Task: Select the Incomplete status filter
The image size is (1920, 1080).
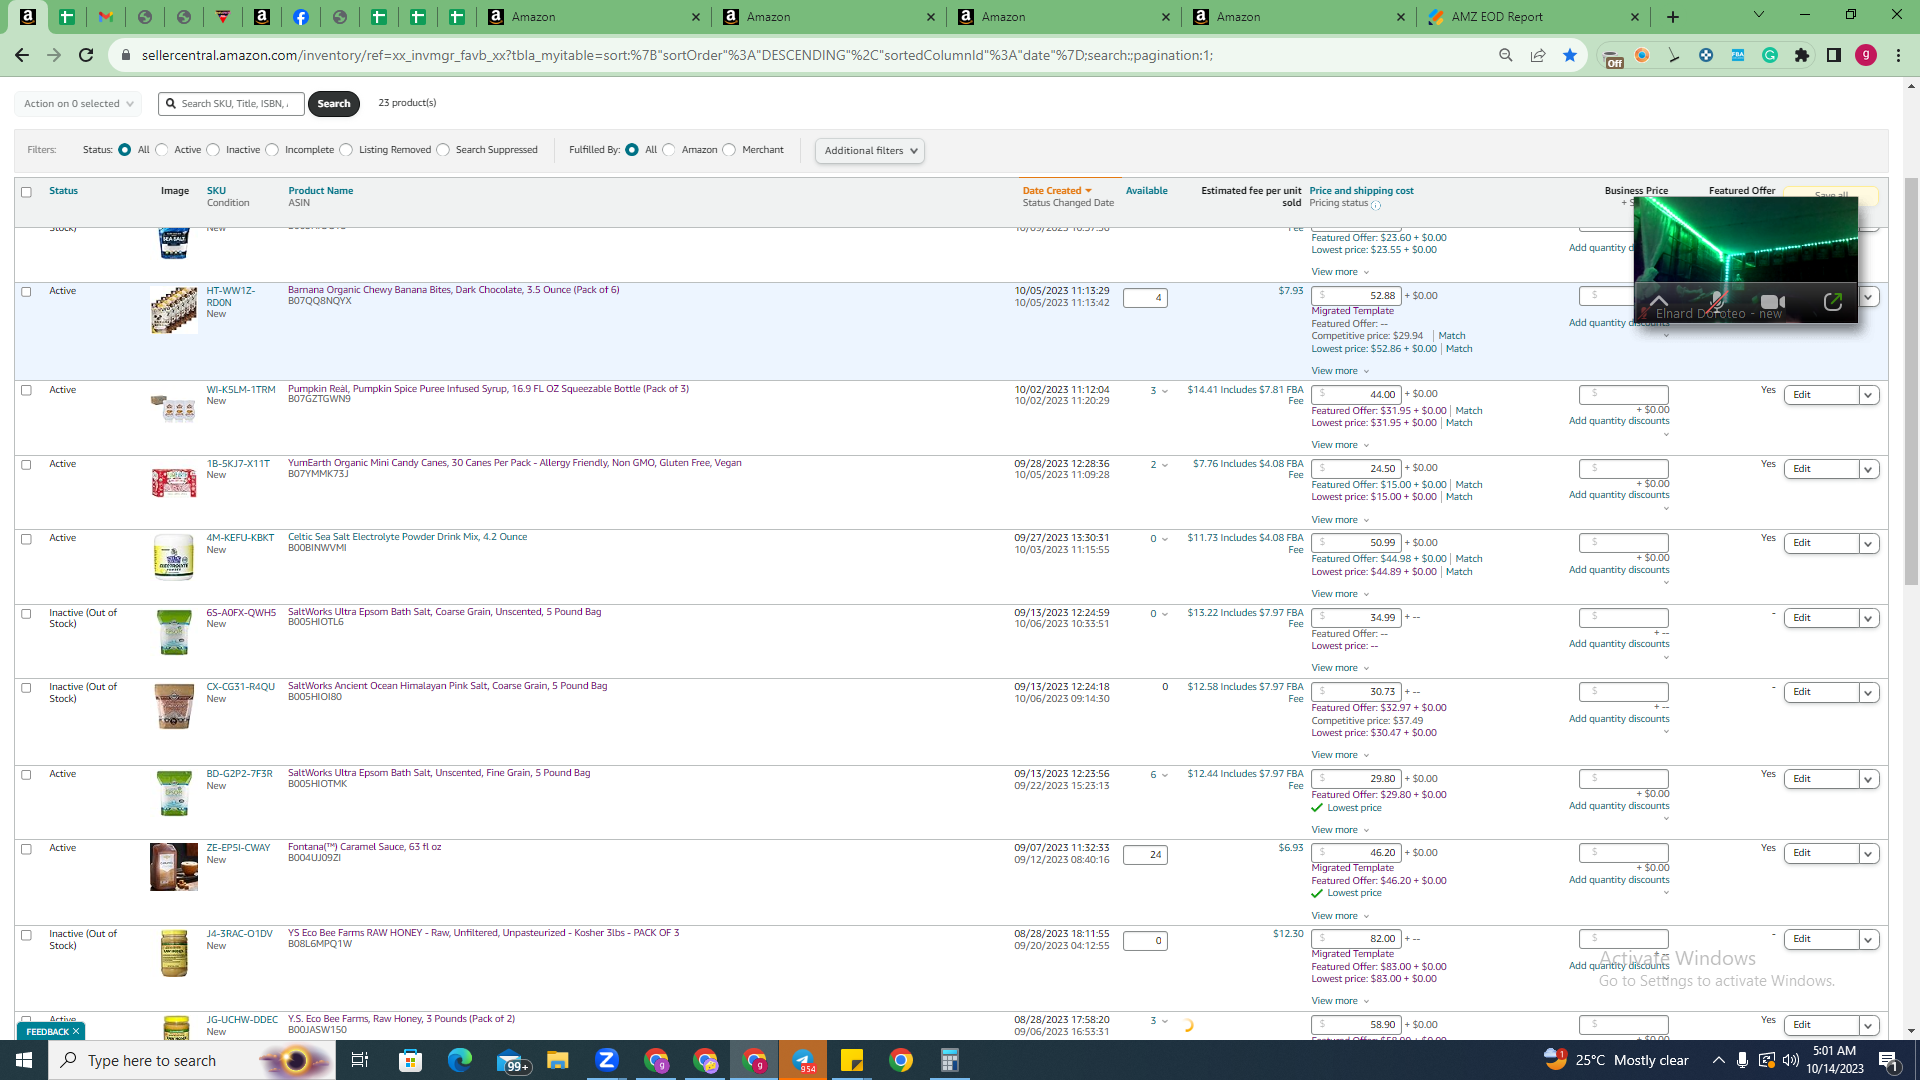Action: pyautogui.click(x=272, y=150)
